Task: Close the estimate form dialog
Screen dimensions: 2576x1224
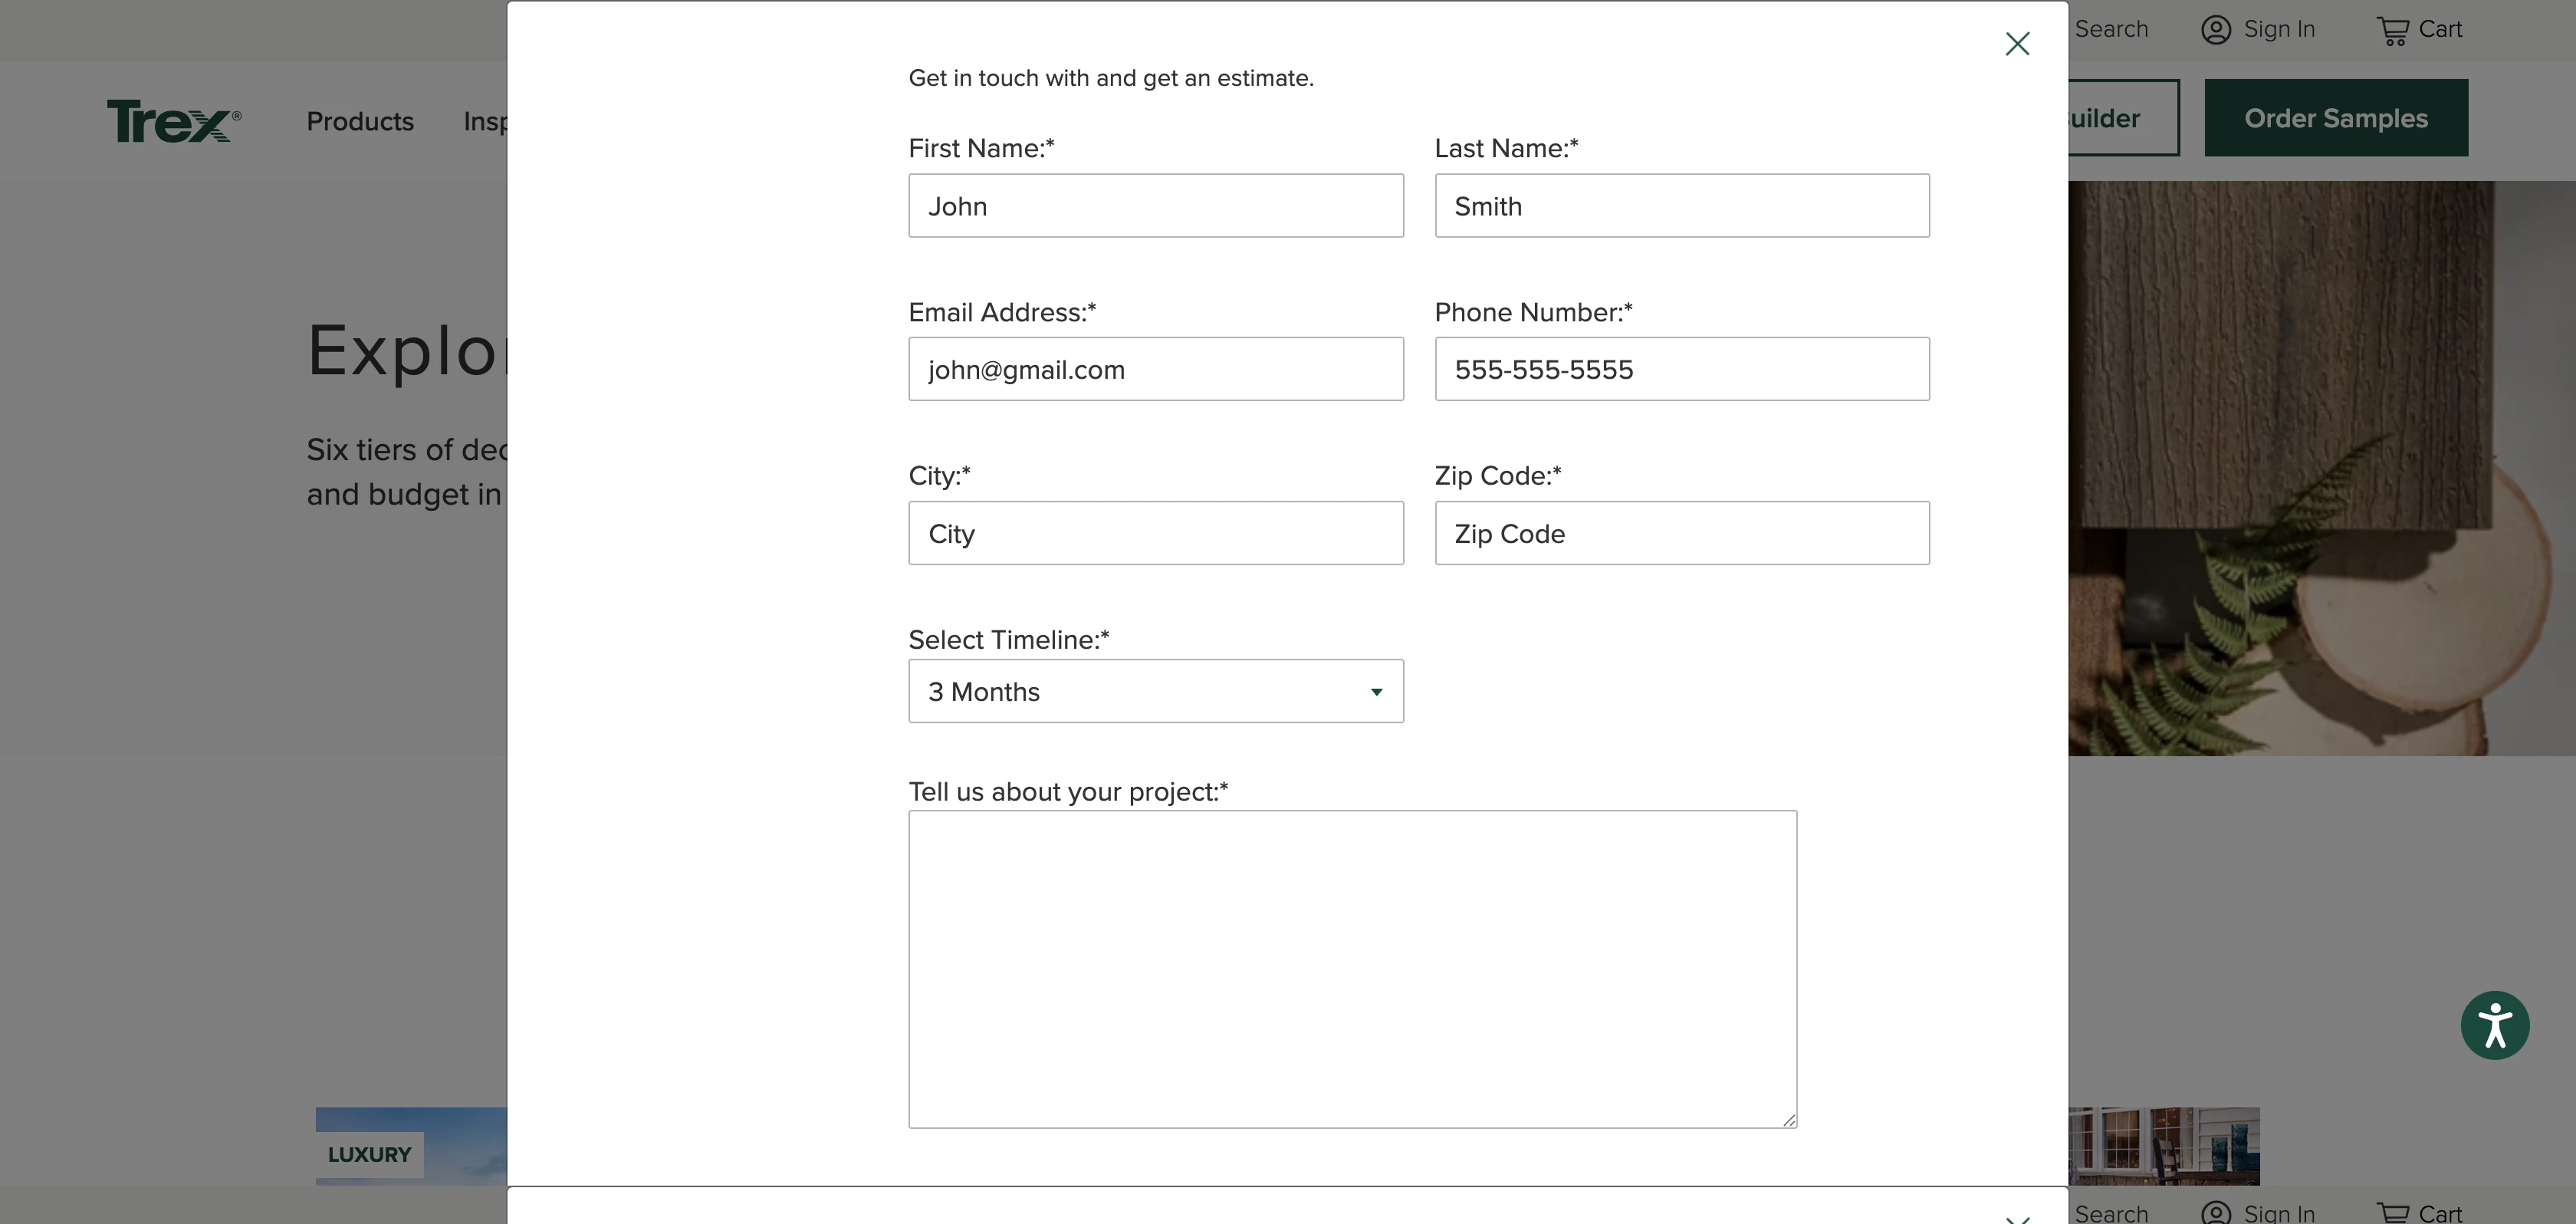Action: [2017, 43]
